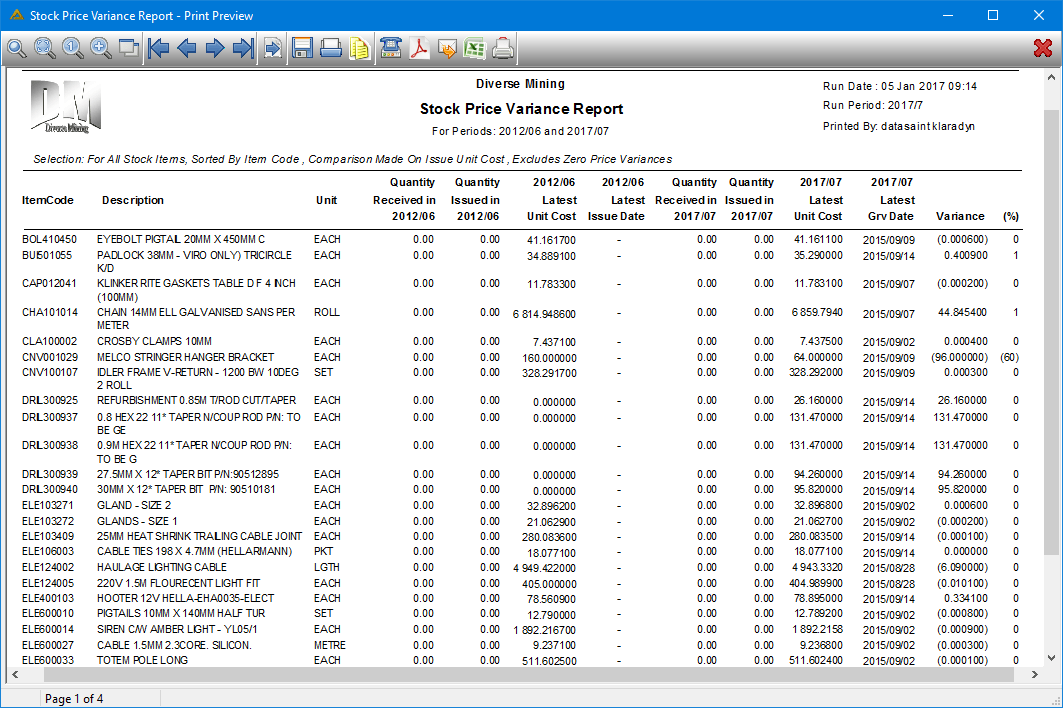Go to the first page arrow
This screenshot has width=1063, height=708.
tap(159, 48)
